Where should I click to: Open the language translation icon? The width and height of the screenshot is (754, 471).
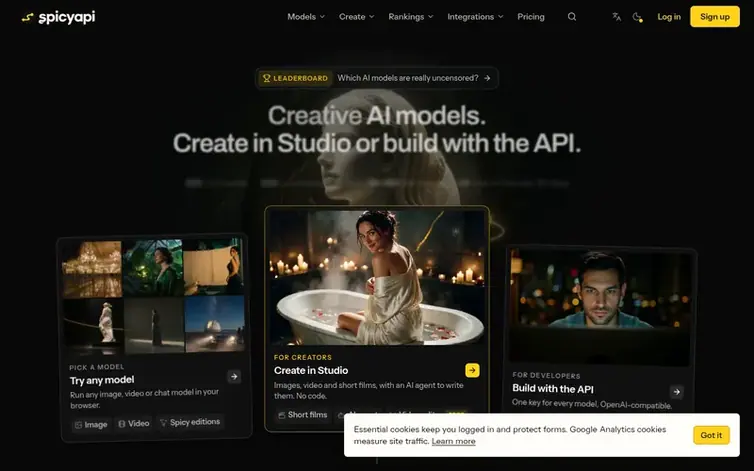616,17
